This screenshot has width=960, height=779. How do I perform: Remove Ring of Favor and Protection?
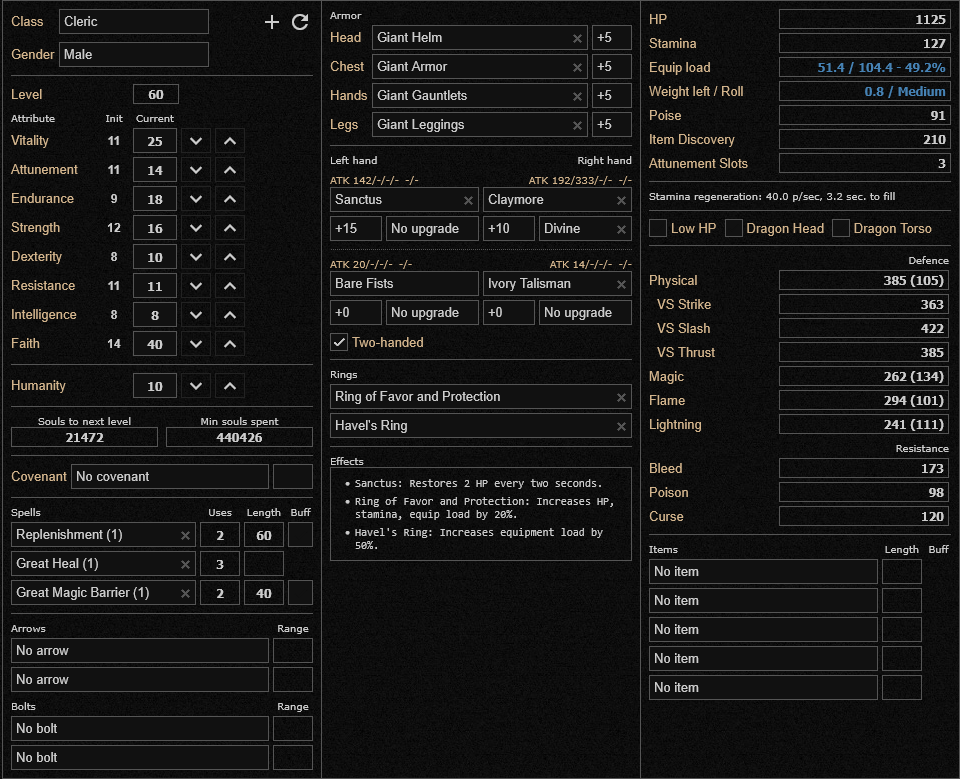click(621, 397)
